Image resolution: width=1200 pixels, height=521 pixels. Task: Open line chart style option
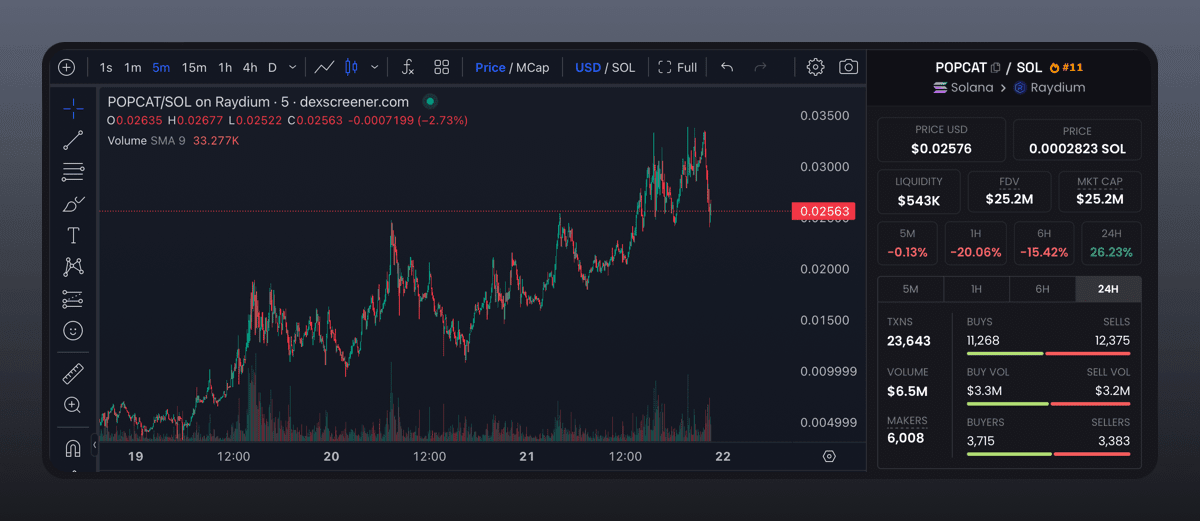pos(324,67)
